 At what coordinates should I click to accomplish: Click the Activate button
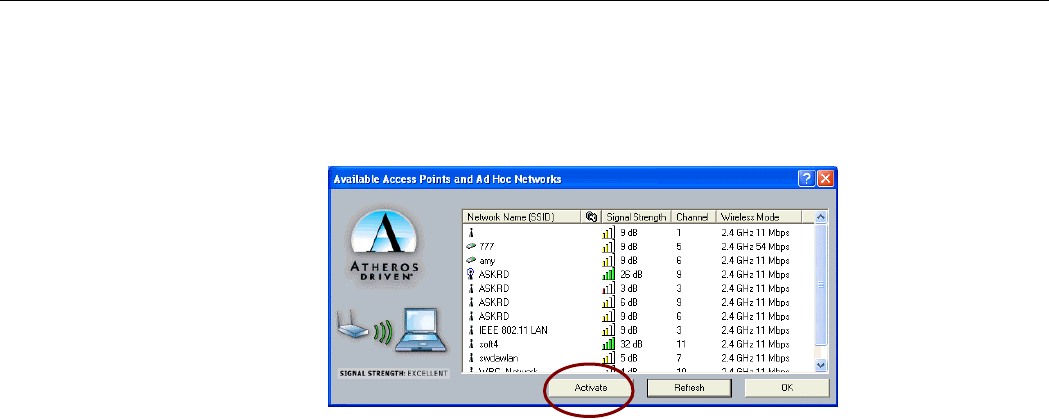pos(590,388)
